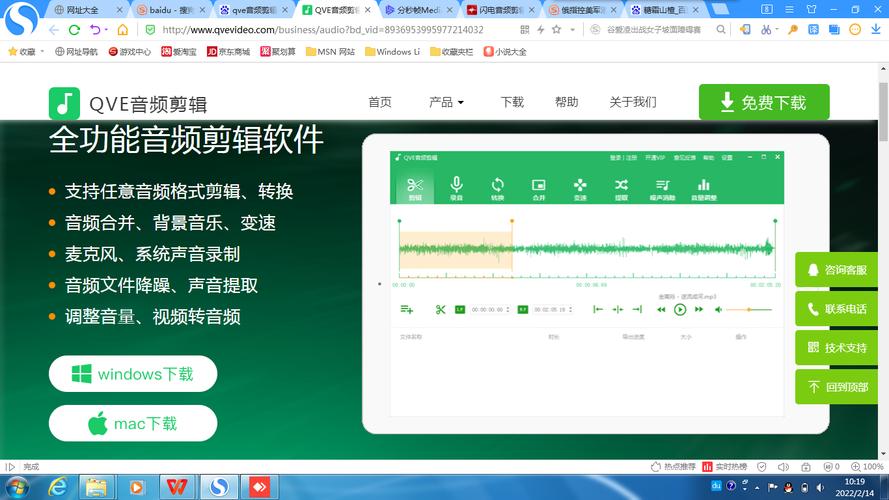Image resolution: width=889 pixels, height=500 pixels.
Task: Click the system volume tray icon
Action: coord(820,487)
